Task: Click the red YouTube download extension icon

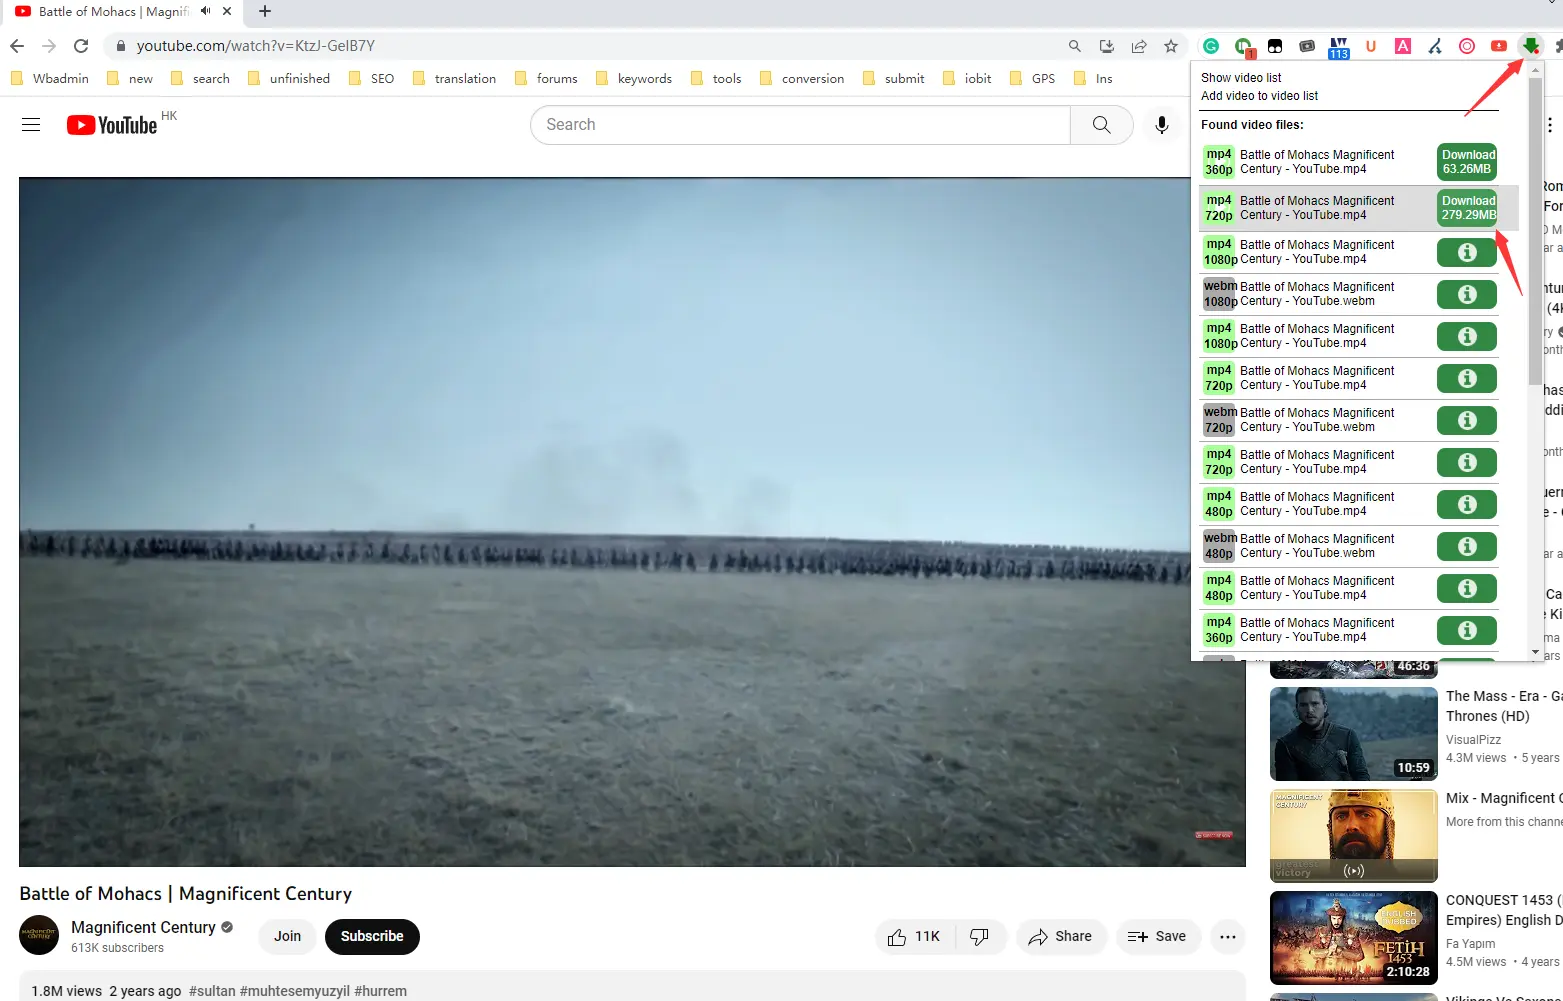Action: point(1499,46)
